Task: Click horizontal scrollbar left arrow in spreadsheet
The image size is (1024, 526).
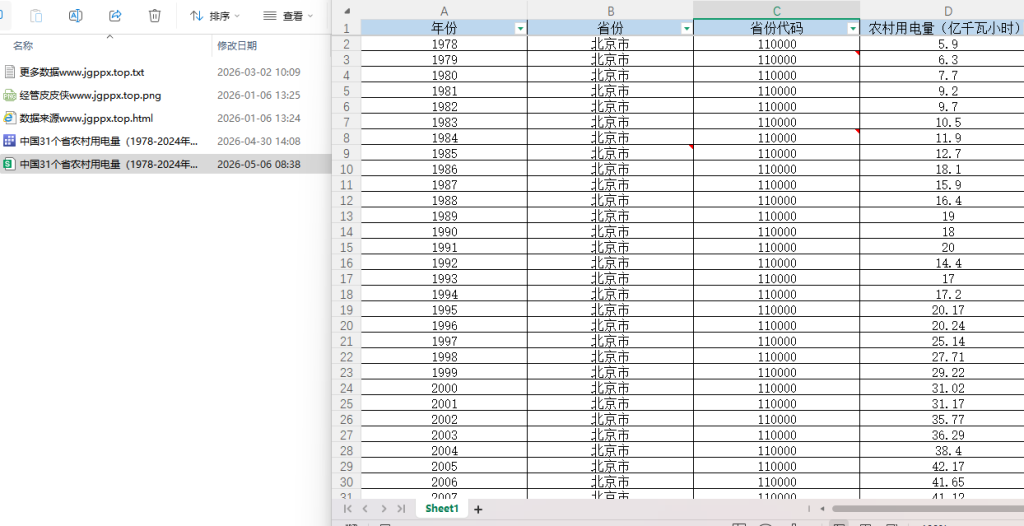Action: pyautogui.click(x=823, y=508)
